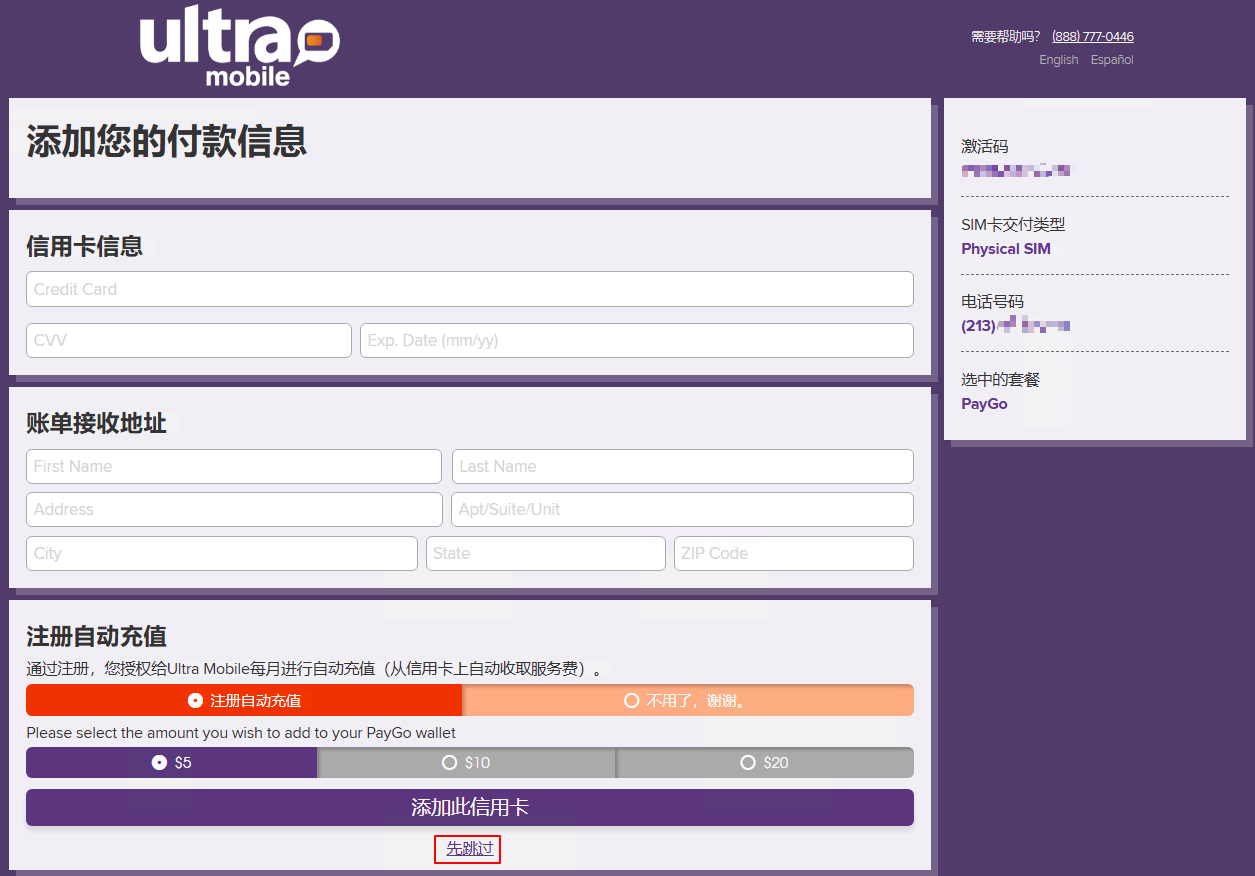Select the $10 PayGo amount

pyautogui.click(x=466, y=762)
